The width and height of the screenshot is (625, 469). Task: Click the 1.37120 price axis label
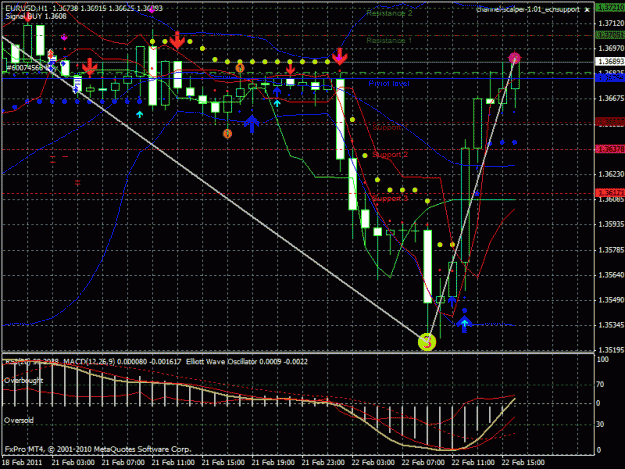pos(611,24)
